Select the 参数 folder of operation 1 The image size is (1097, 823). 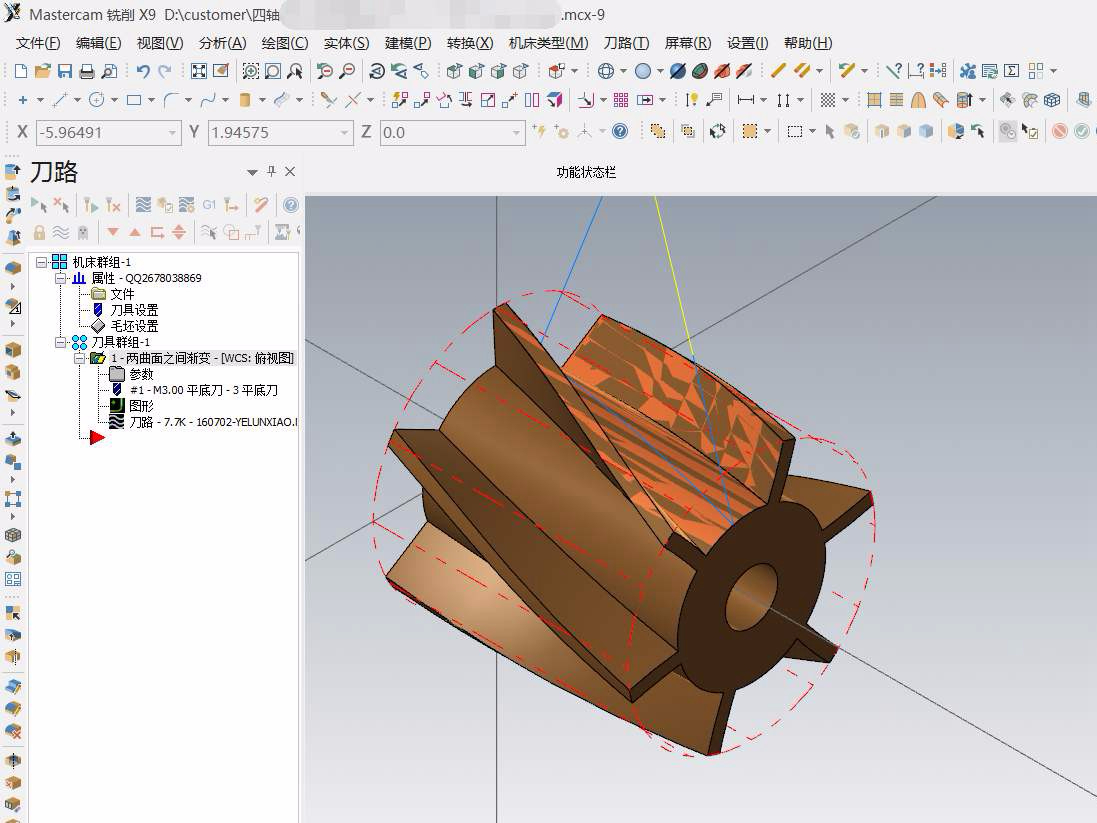[141, 374]
